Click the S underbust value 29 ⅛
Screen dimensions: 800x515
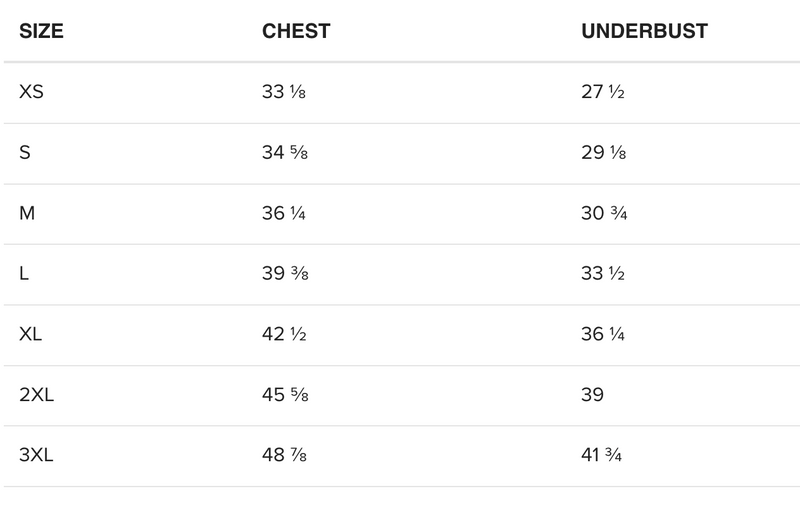click(604, 153)
